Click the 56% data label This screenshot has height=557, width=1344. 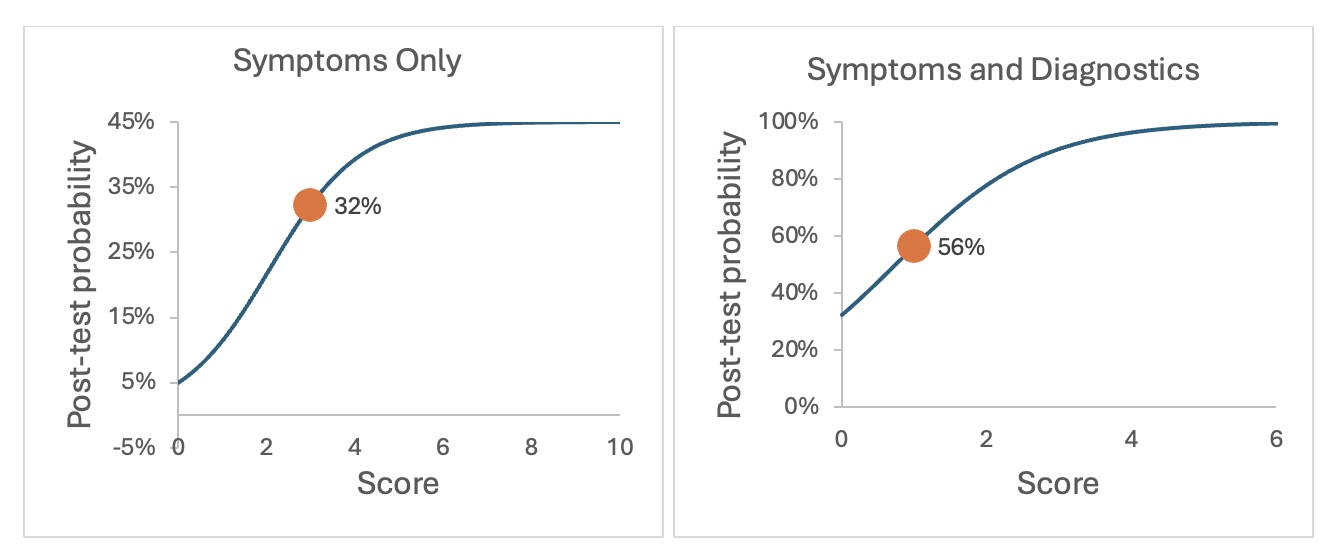point(962,247)
